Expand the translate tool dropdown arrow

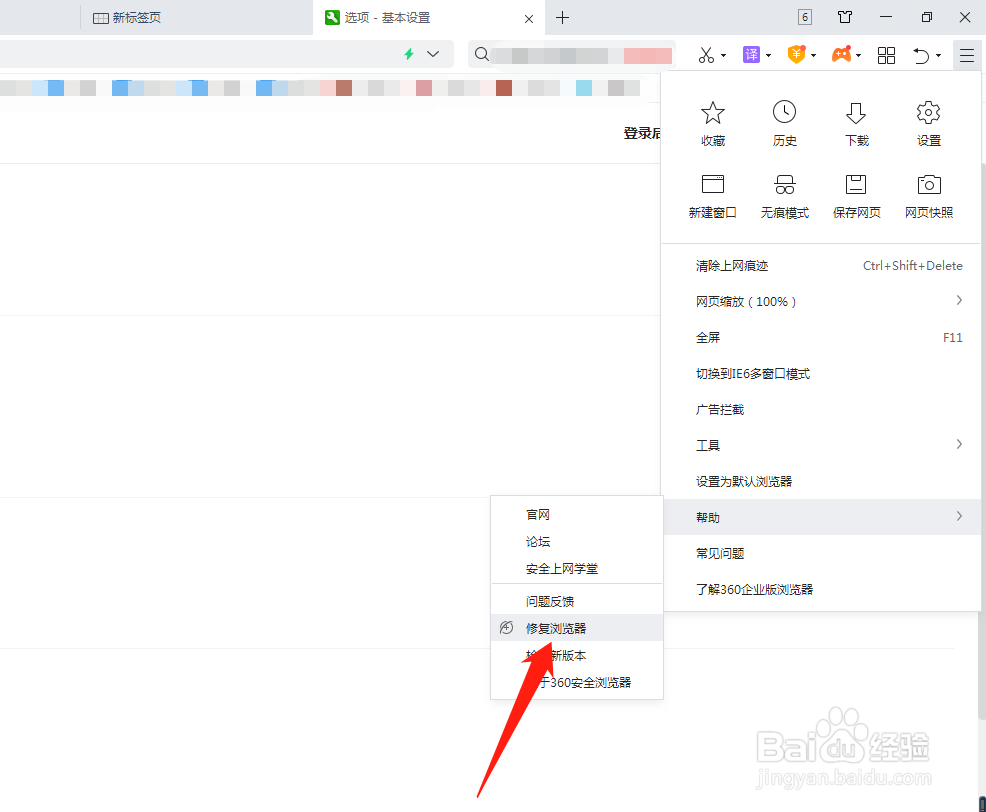768,56
